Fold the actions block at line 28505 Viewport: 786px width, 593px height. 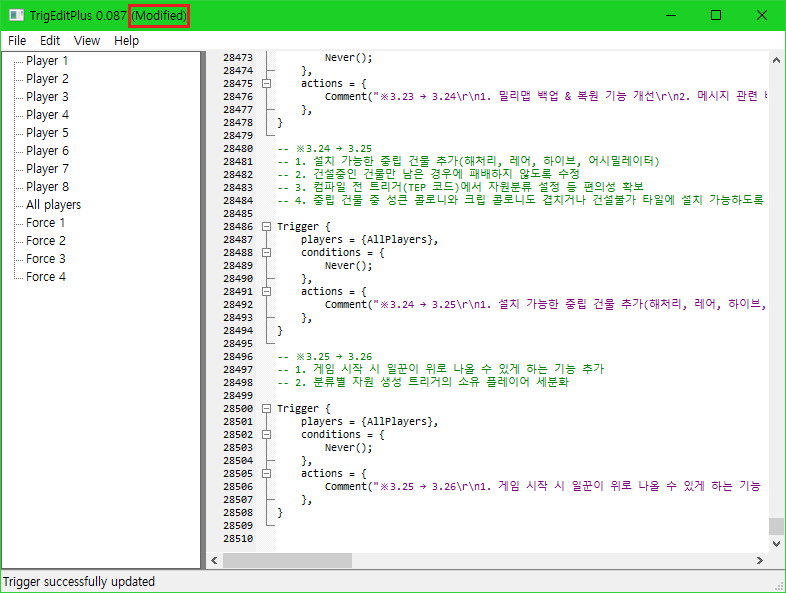coord(266,474)
